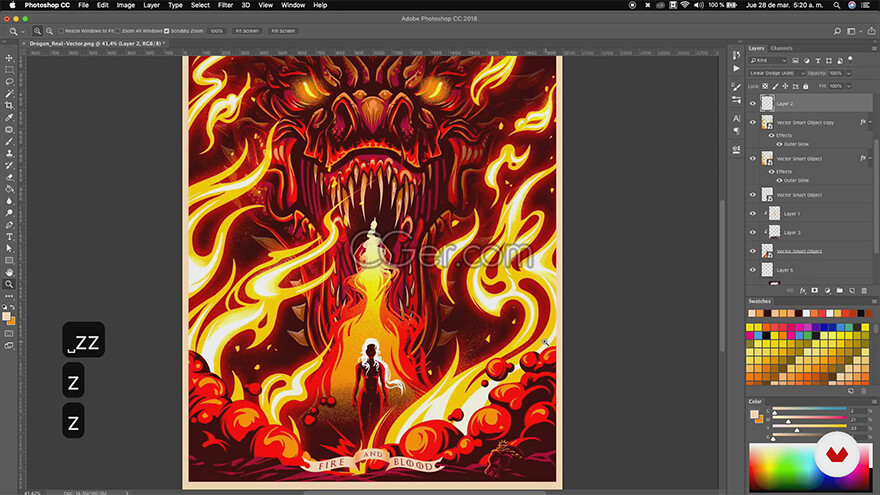Viewport: 880px width, 495px height.
Task: Open the Select menu
Action: (x=200, y=5)
